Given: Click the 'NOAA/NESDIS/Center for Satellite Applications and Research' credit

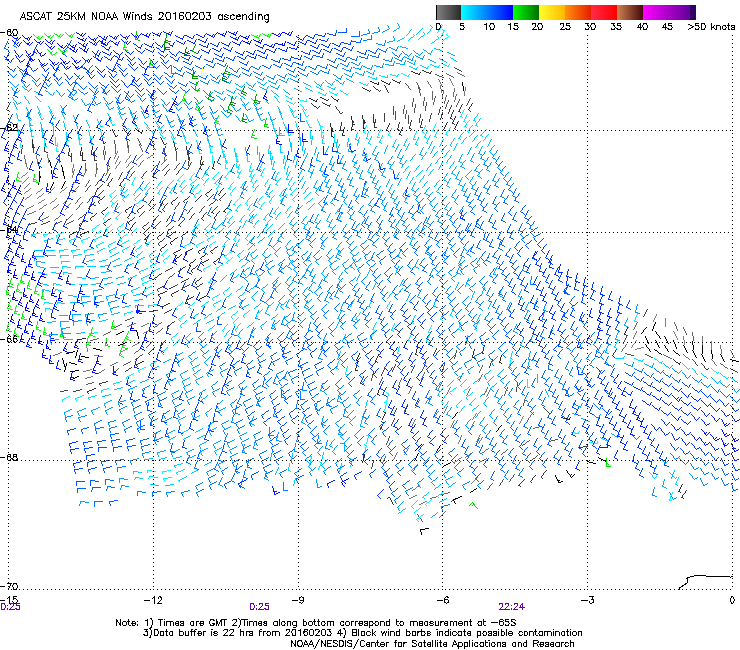Looking at the screenshot, I should (x=432, y=643).
